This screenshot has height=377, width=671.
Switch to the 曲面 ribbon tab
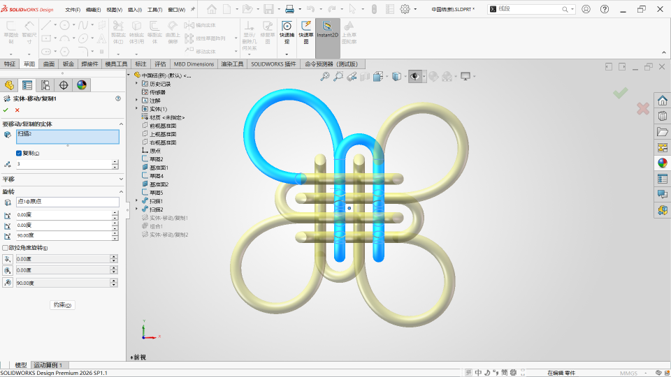(x=49, y=64)
